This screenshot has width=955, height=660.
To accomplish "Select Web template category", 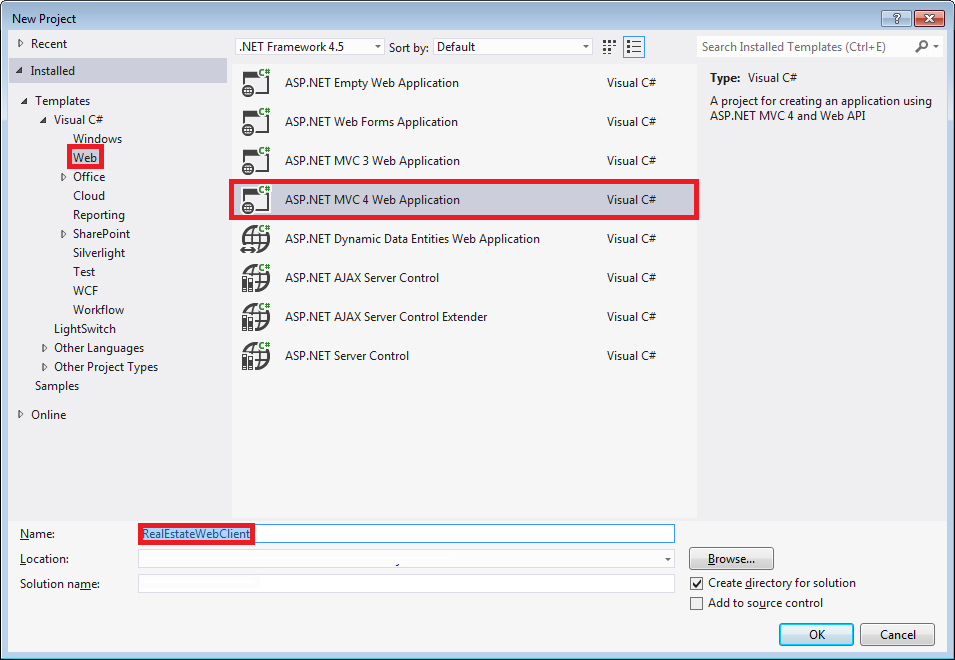I will 85,158.
